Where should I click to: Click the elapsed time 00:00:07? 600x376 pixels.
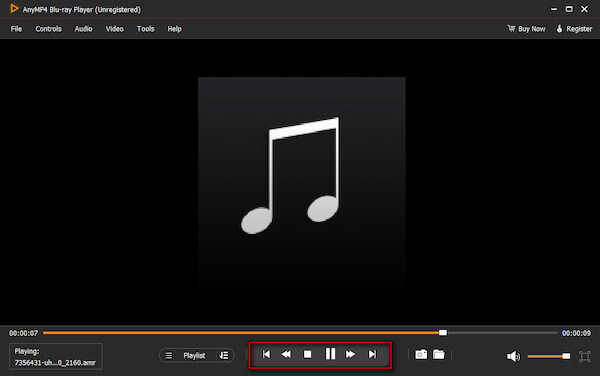tap(24, 333)
